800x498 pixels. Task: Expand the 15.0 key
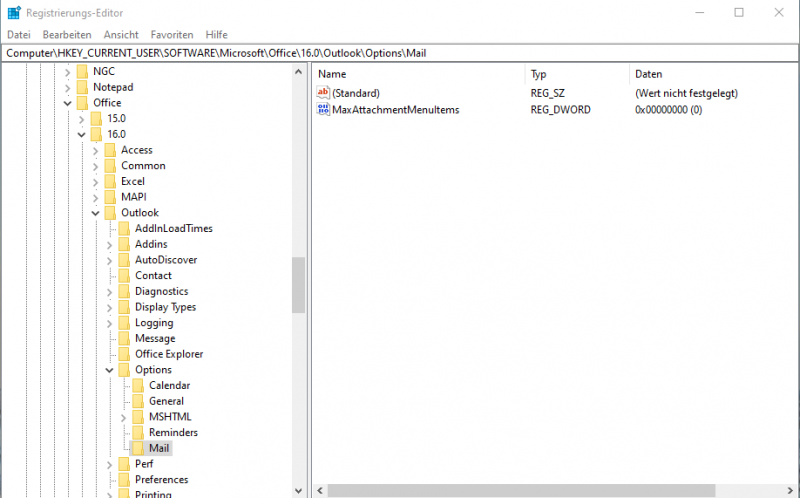[x=82, y=119]
